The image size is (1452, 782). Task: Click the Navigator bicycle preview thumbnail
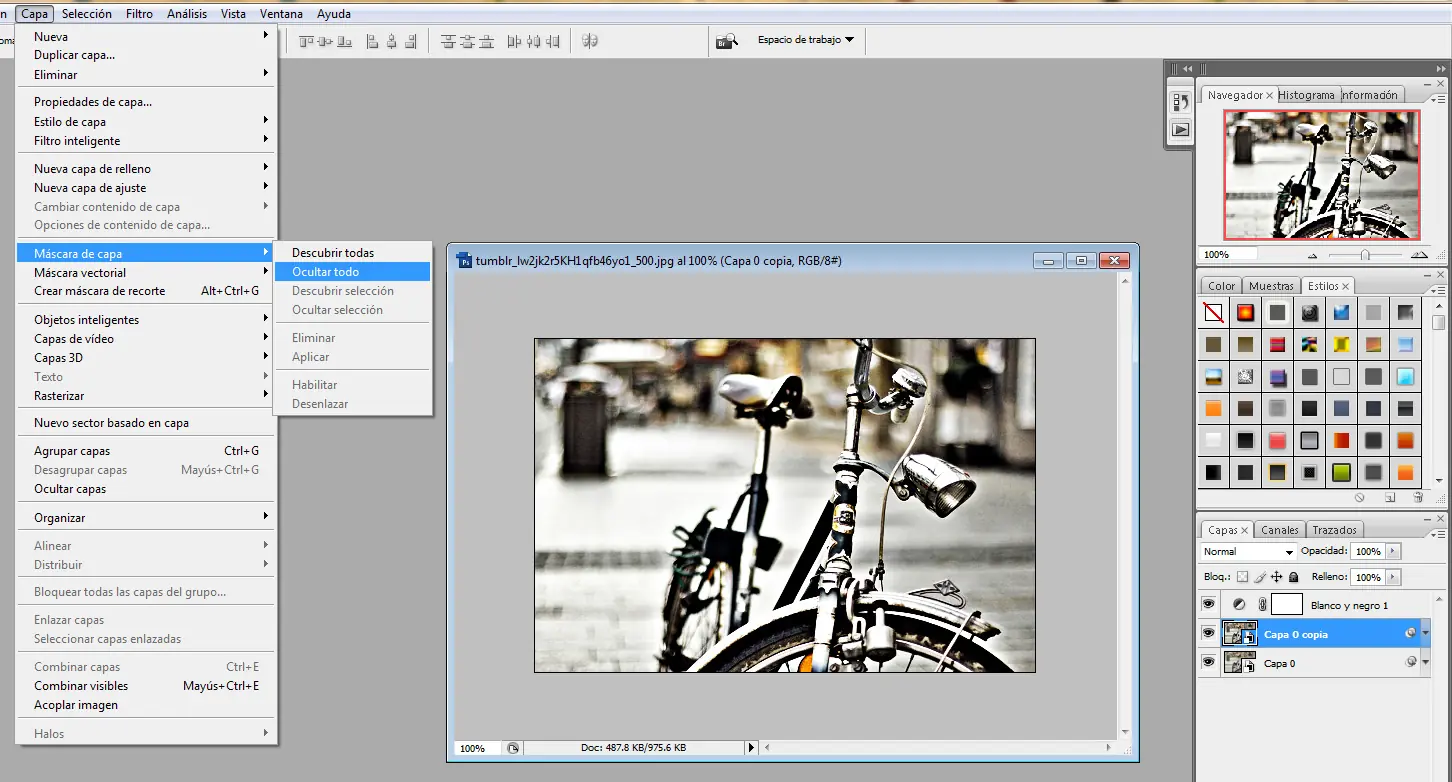(x=1321, y=174)
